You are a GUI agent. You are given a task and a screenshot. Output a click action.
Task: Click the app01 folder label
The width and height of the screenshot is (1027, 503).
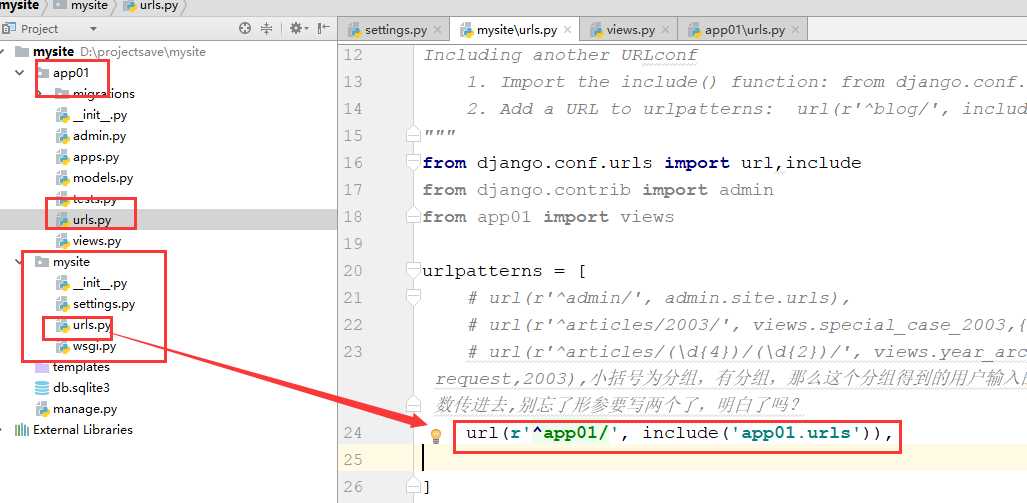coord(71,73)
